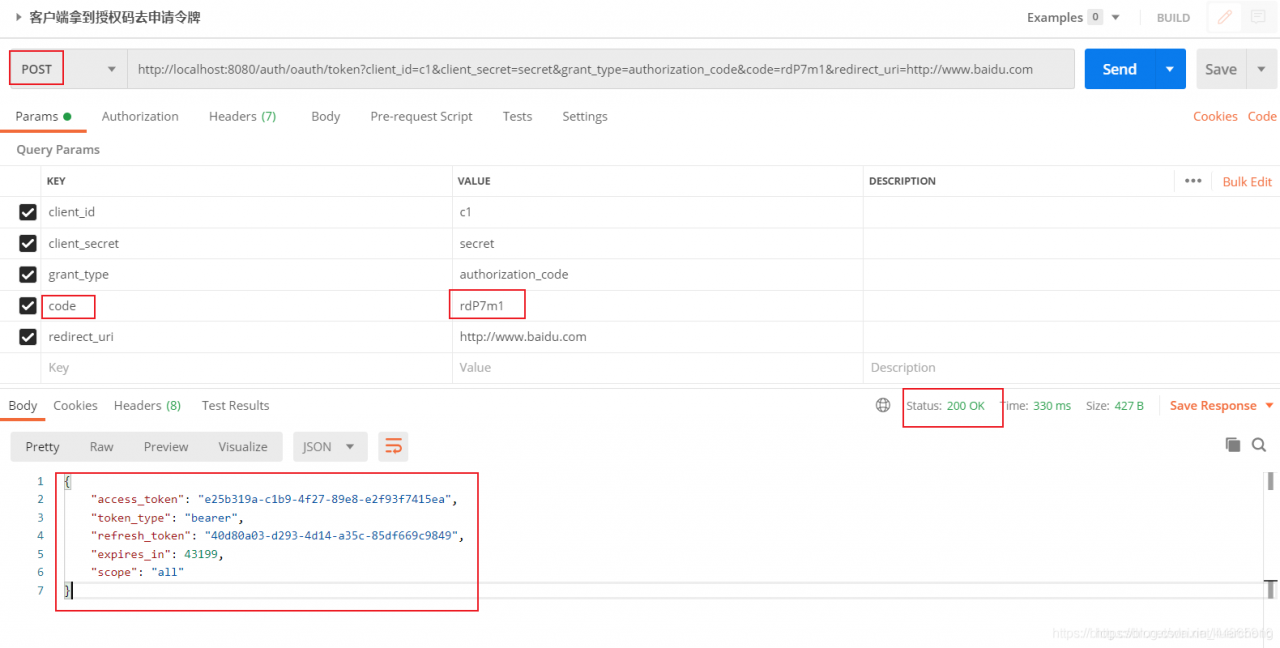Open the Code link at right

pyautogui.click(x=1262, y=116)
